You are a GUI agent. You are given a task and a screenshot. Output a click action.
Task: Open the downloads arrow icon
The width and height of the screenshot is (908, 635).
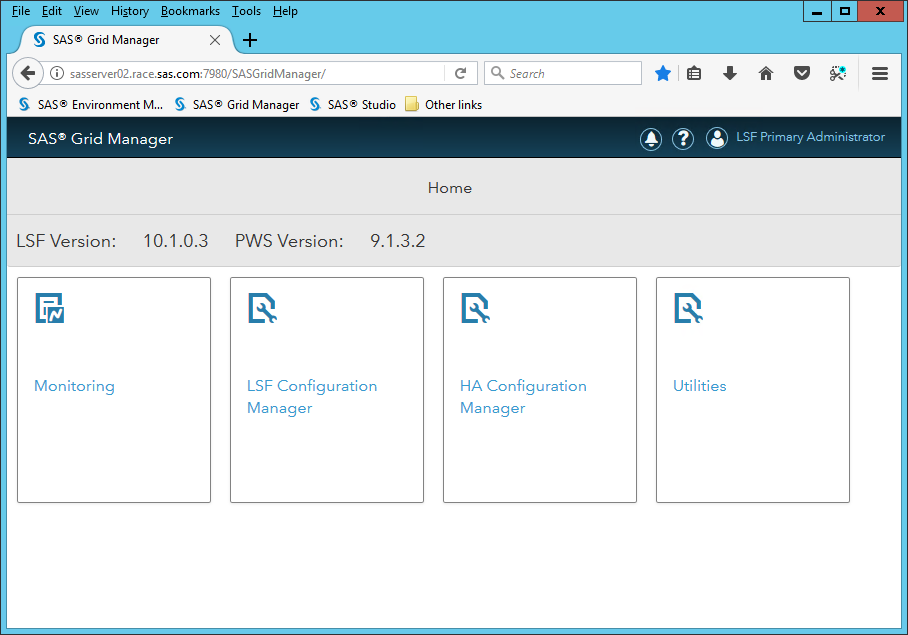click(x=730, y=74)
